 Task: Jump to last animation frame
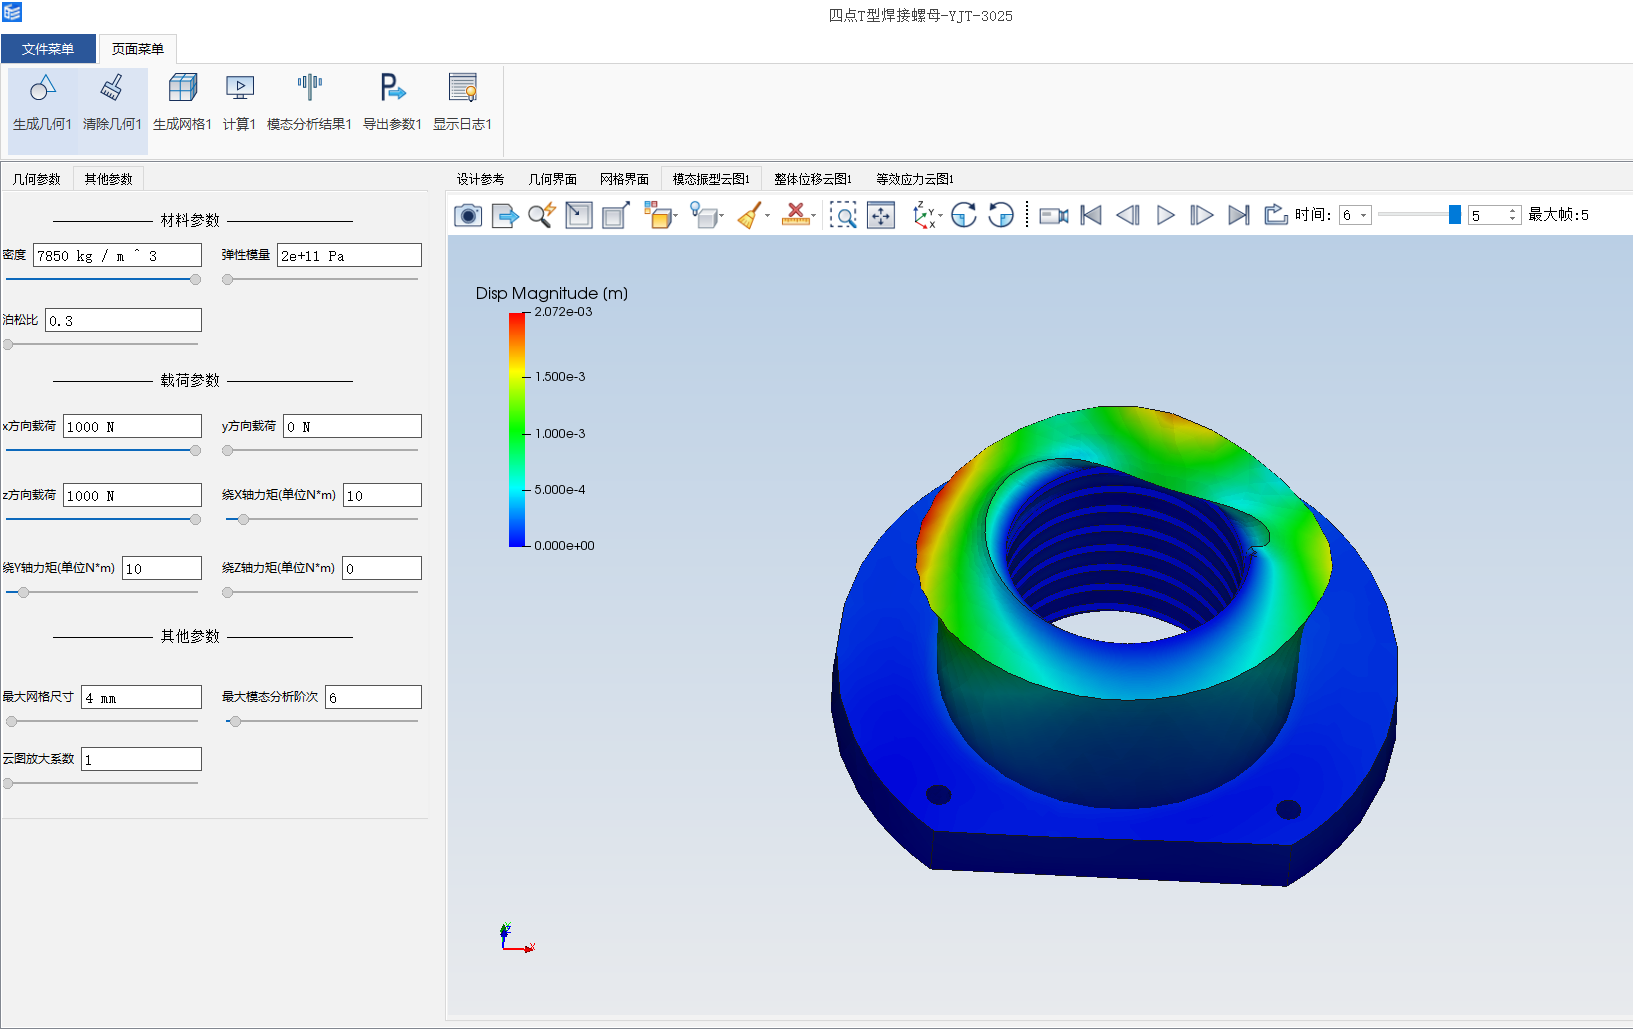pos(1238,215)
